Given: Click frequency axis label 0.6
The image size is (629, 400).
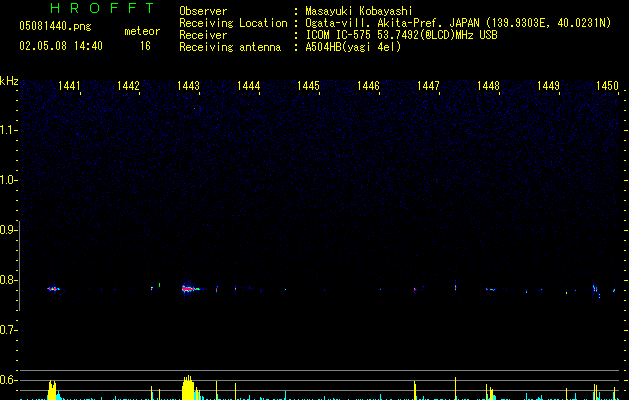Looking at the screenshot, I should tap(8, 380).
